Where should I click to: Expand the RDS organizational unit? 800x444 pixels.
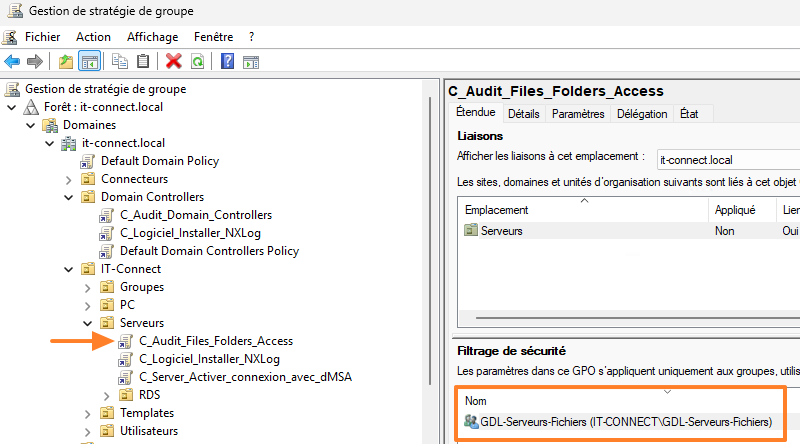click(106, 395)
